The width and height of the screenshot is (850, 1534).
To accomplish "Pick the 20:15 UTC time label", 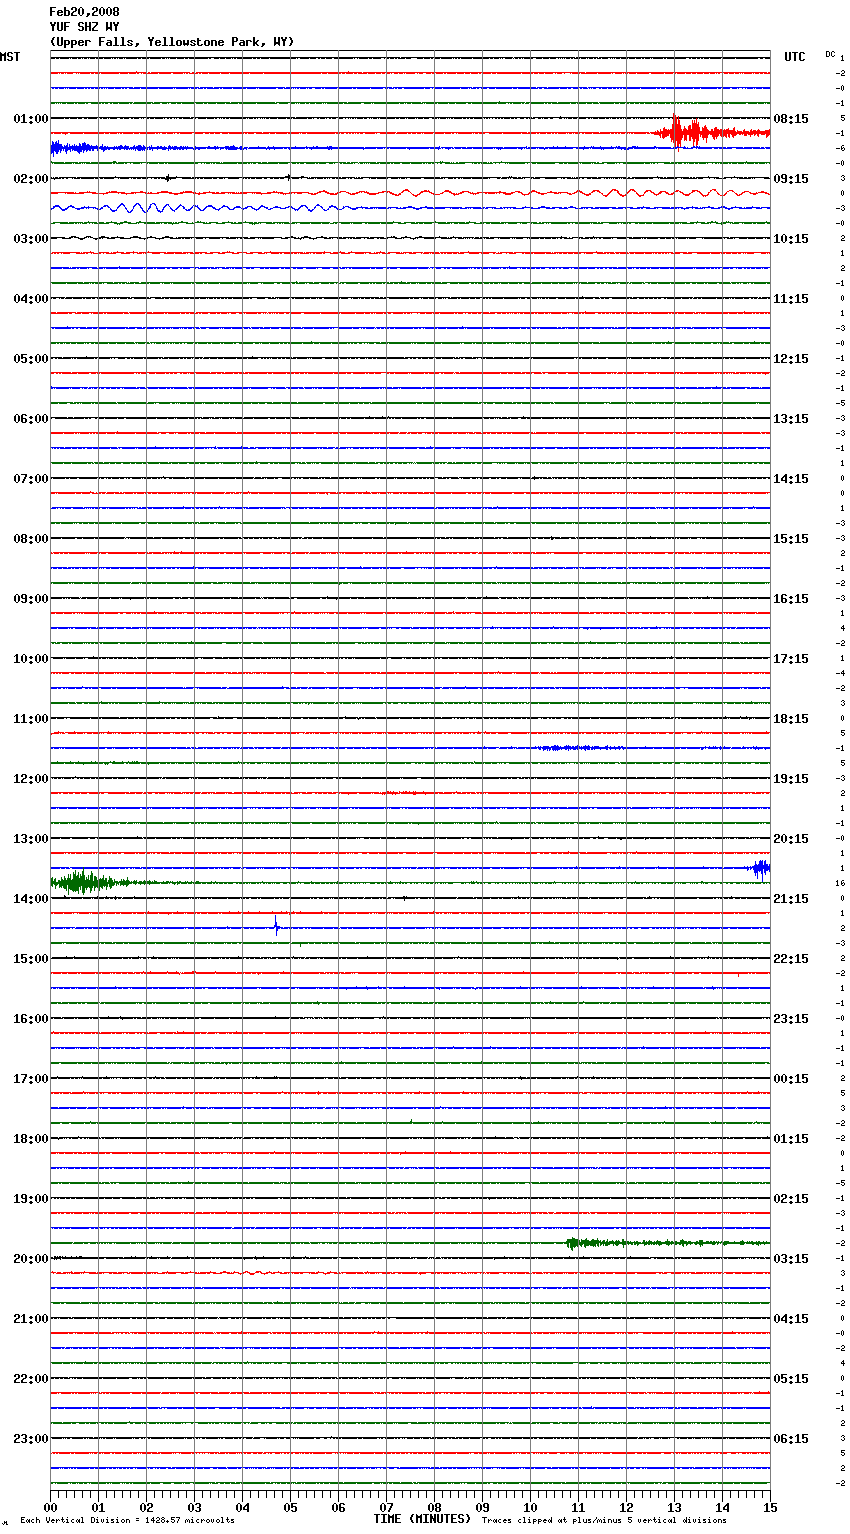I will [x=791, y=839].
